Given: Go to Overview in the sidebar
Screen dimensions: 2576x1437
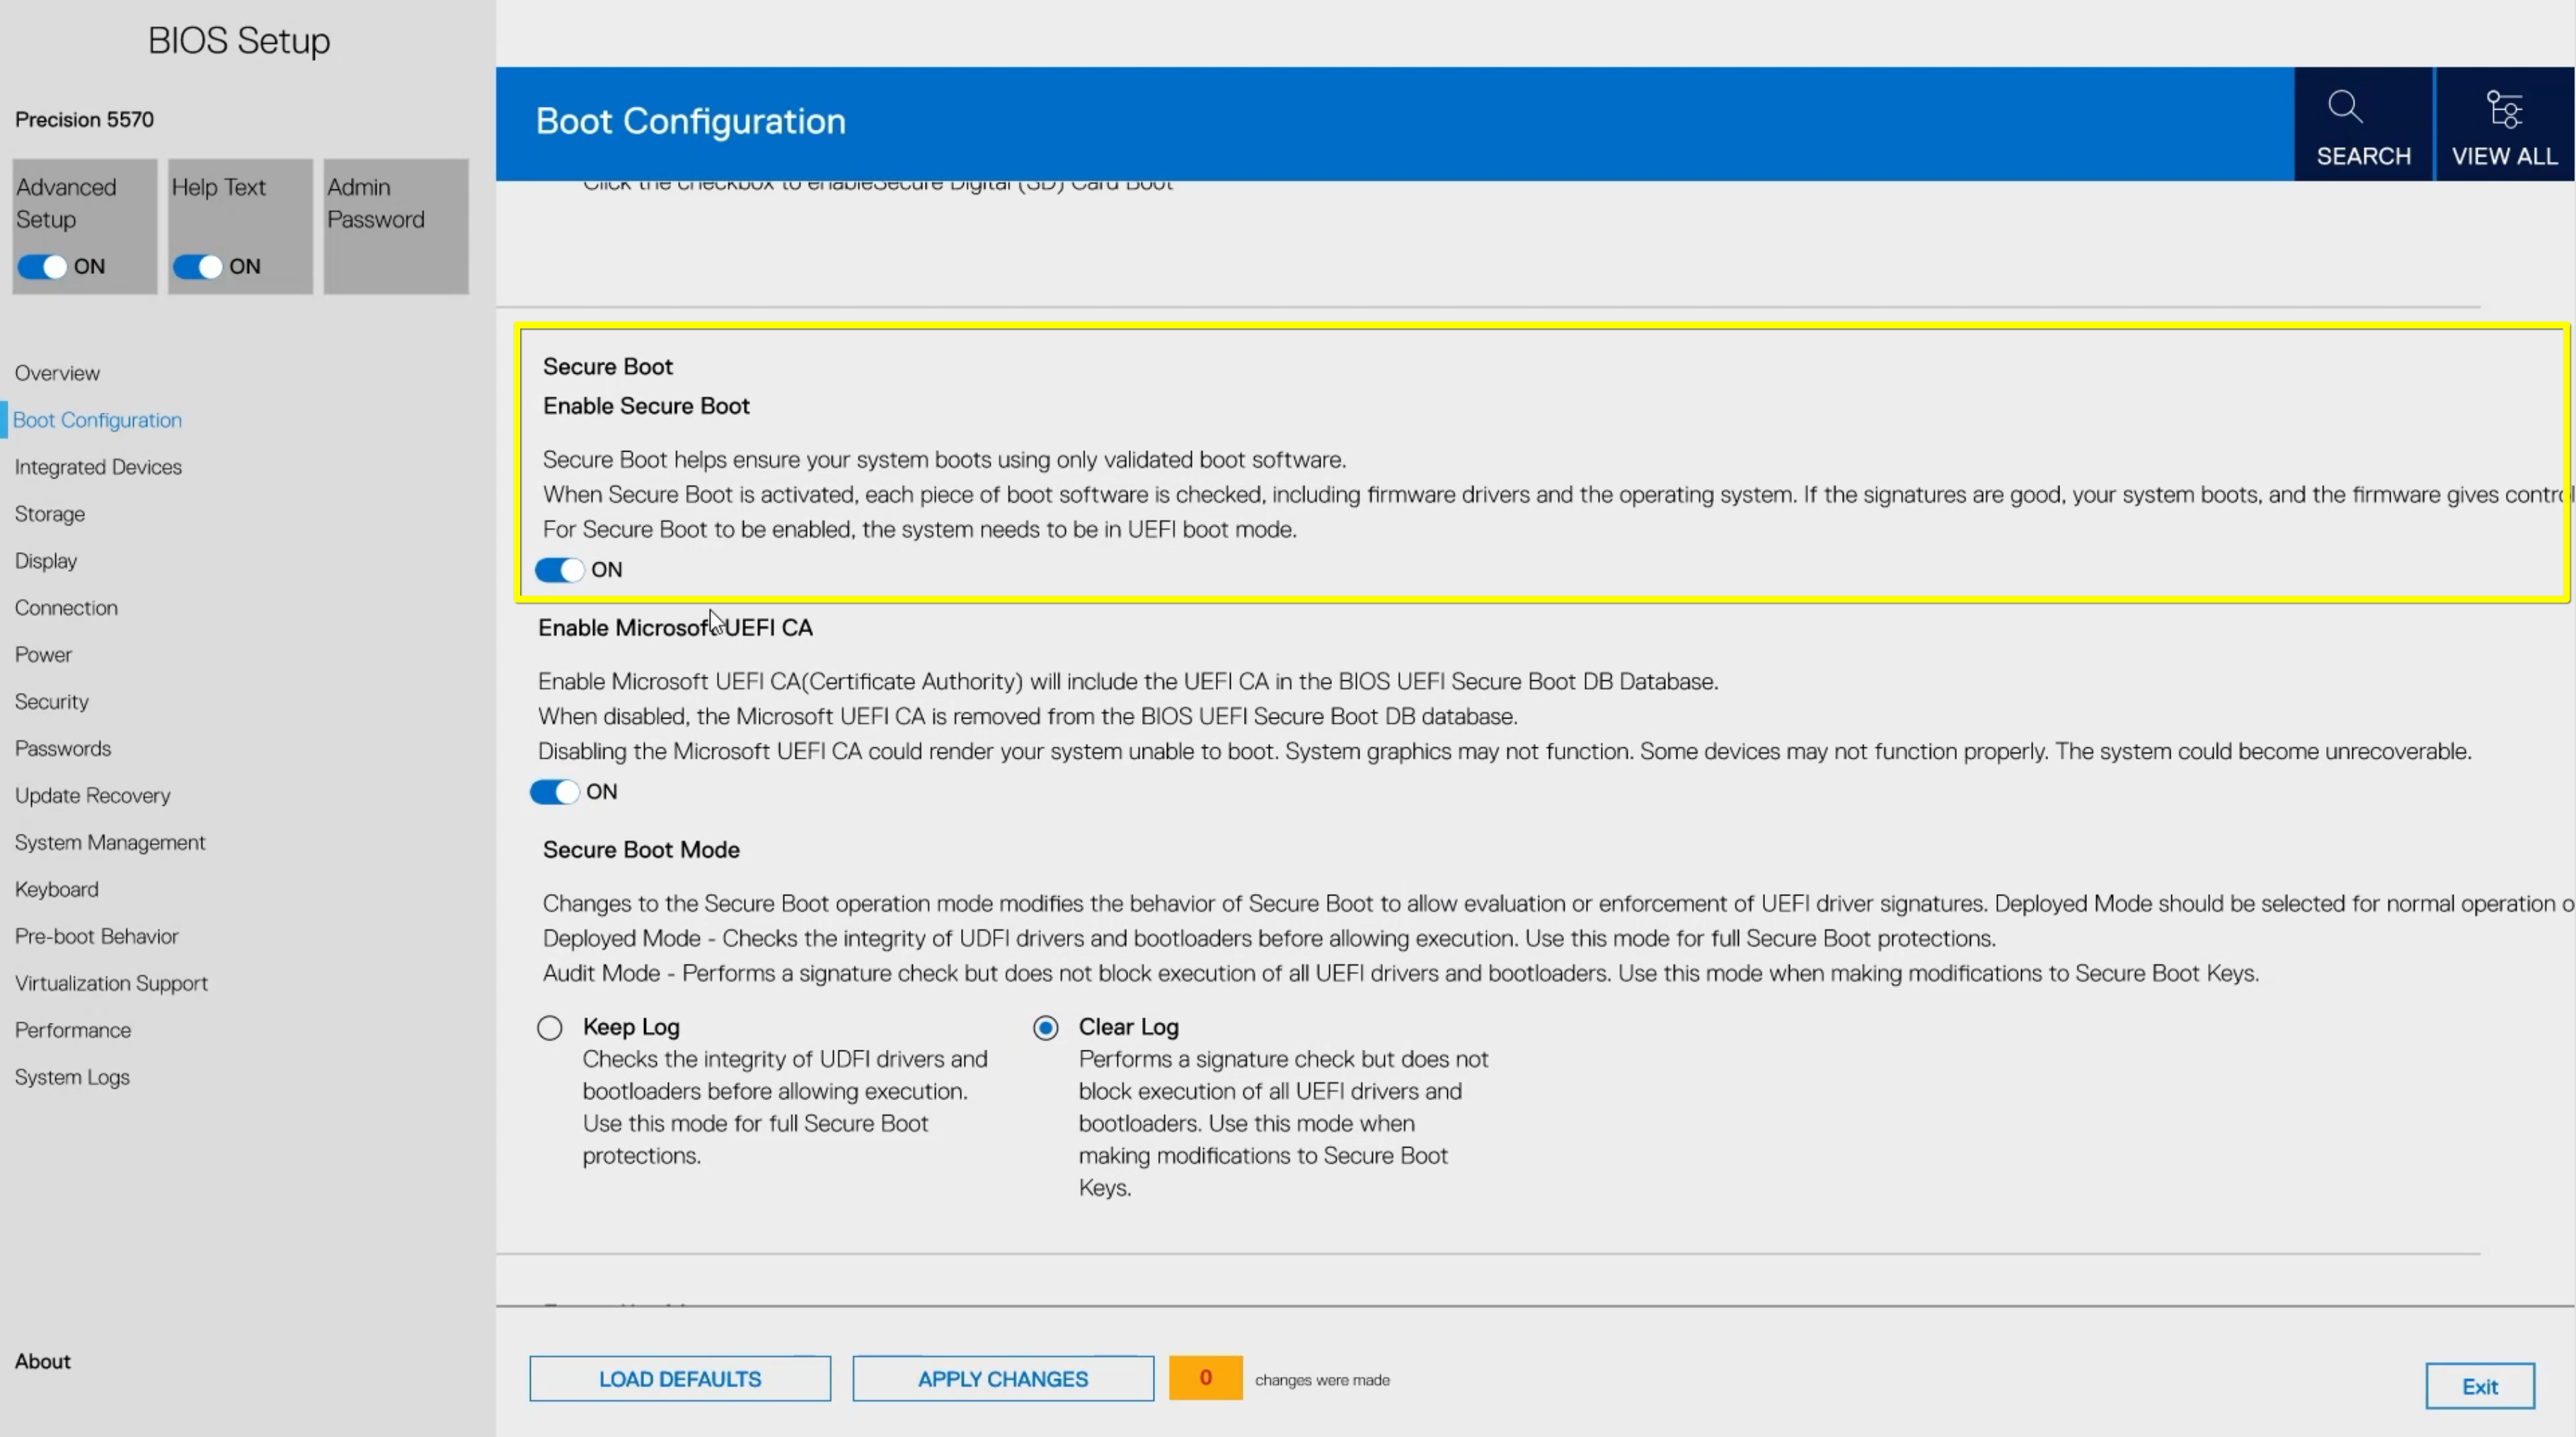Looking at the screenshot, I should click(x=57, y=373).
